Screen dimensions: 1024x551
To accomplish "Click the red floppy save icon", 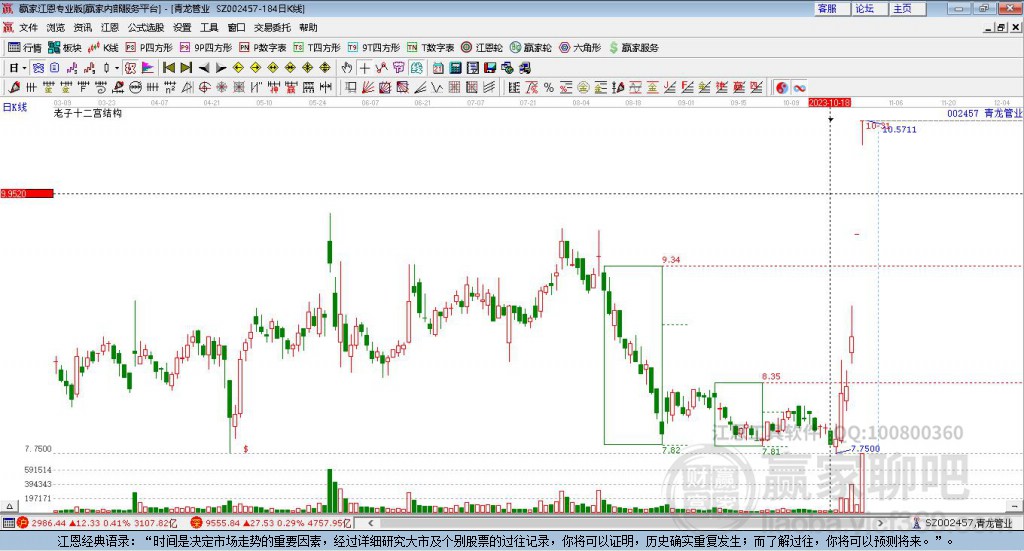I will click(490, 68).
